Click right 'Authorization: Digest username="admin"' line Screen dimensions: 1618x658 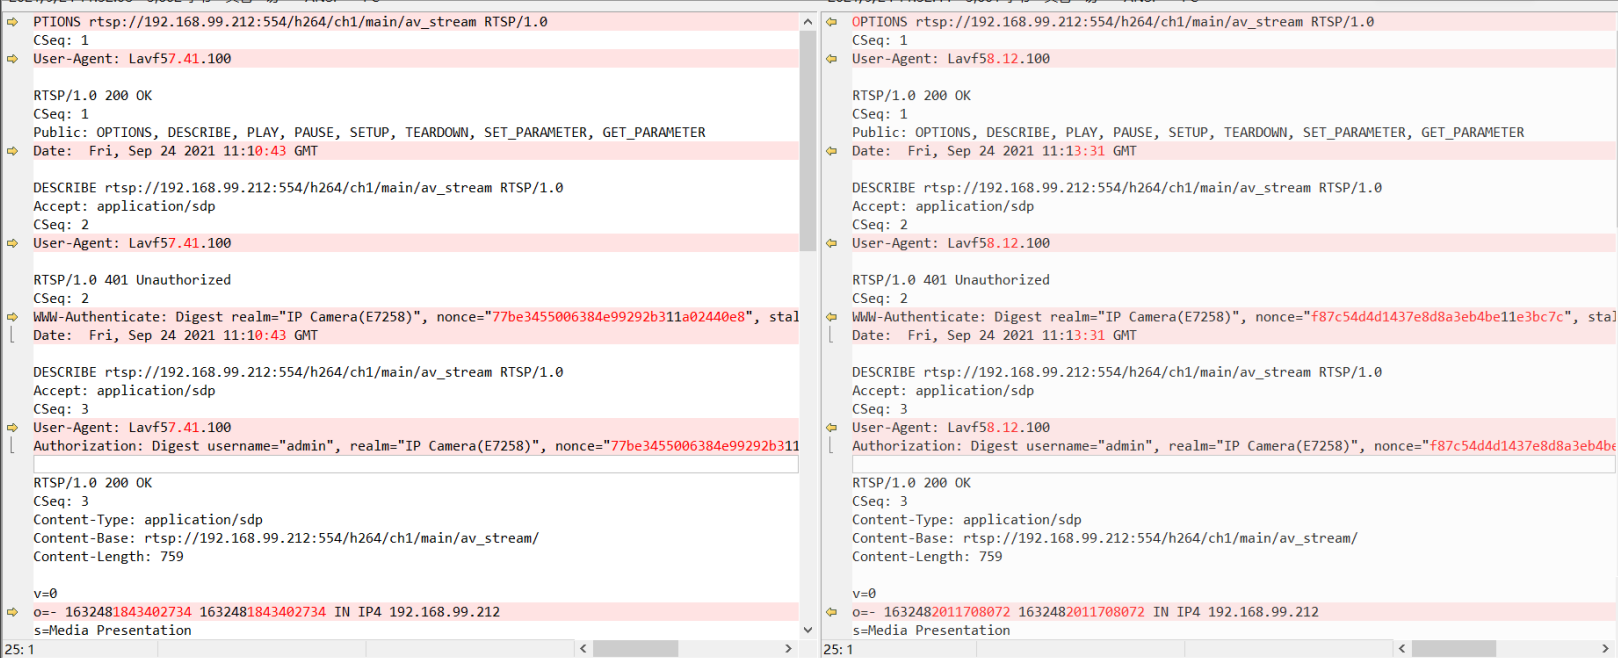pos(1234,446)
